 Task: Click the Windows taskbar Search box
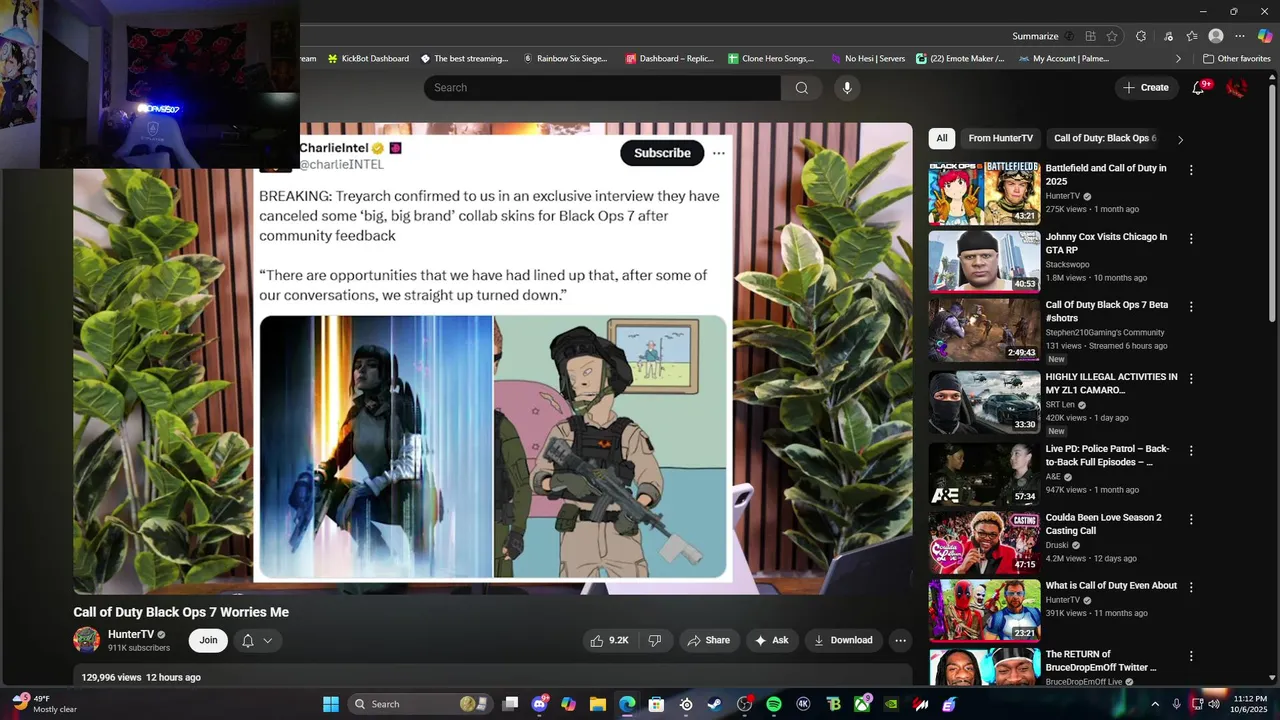[x=419, y=704]
